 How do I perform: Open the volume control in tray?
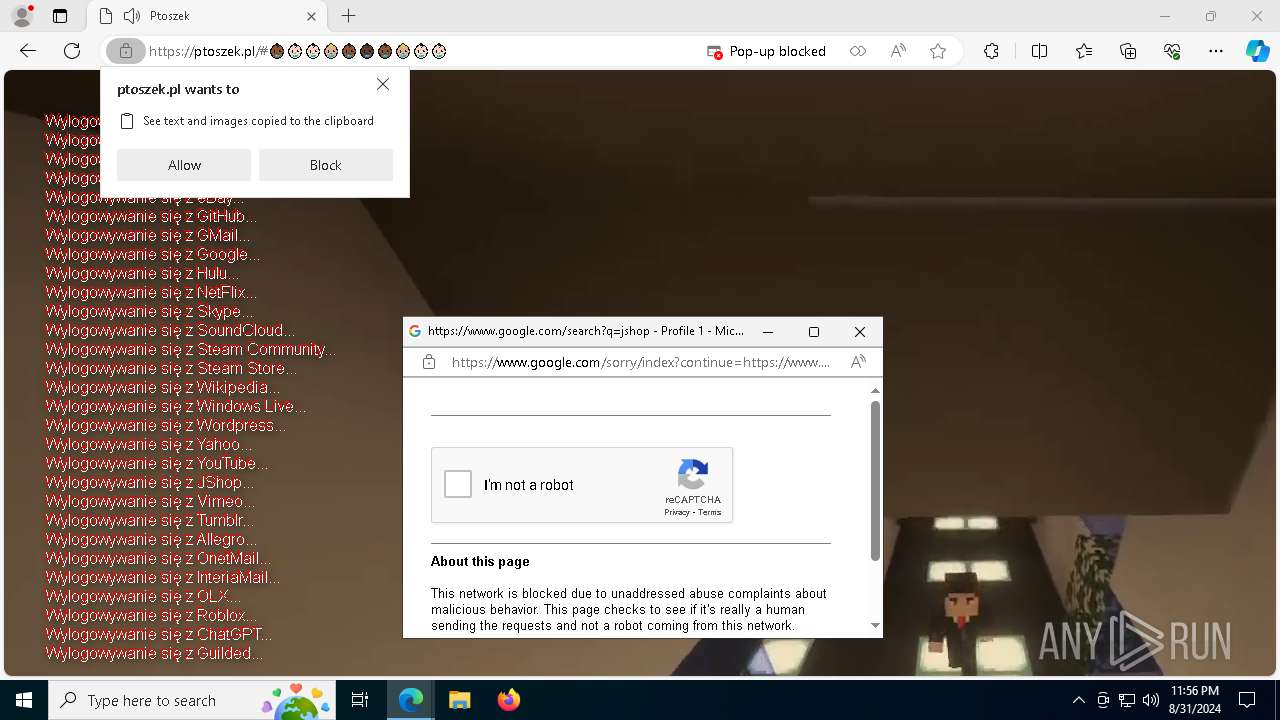pos(1150,700)
